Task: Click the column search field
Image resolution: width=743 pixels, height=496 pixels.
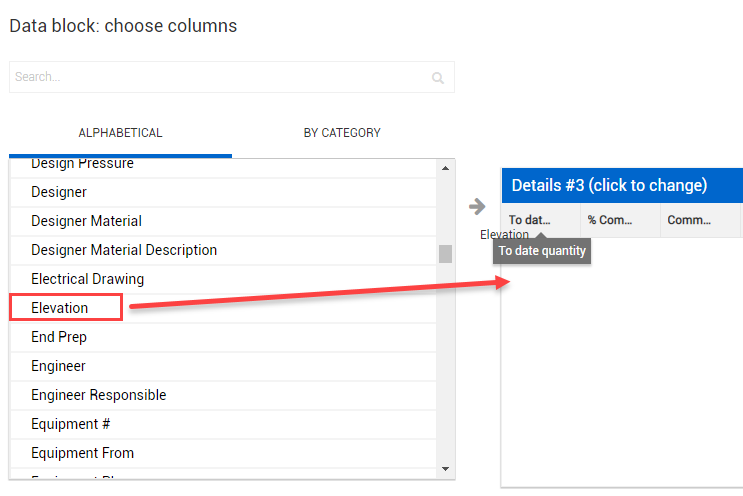Action: tap(220, 77)
